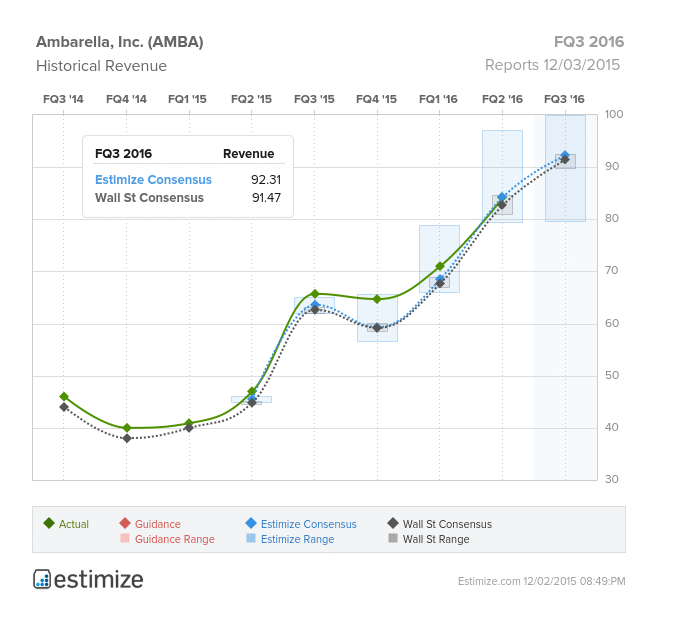Click the FQ4 '15 axis label
The width and height of the screenshot is (675, 620).
(x=376, y=99)
